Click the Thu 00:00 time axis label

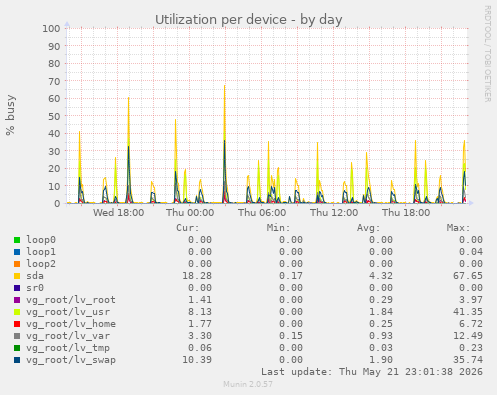click(190, 213)
